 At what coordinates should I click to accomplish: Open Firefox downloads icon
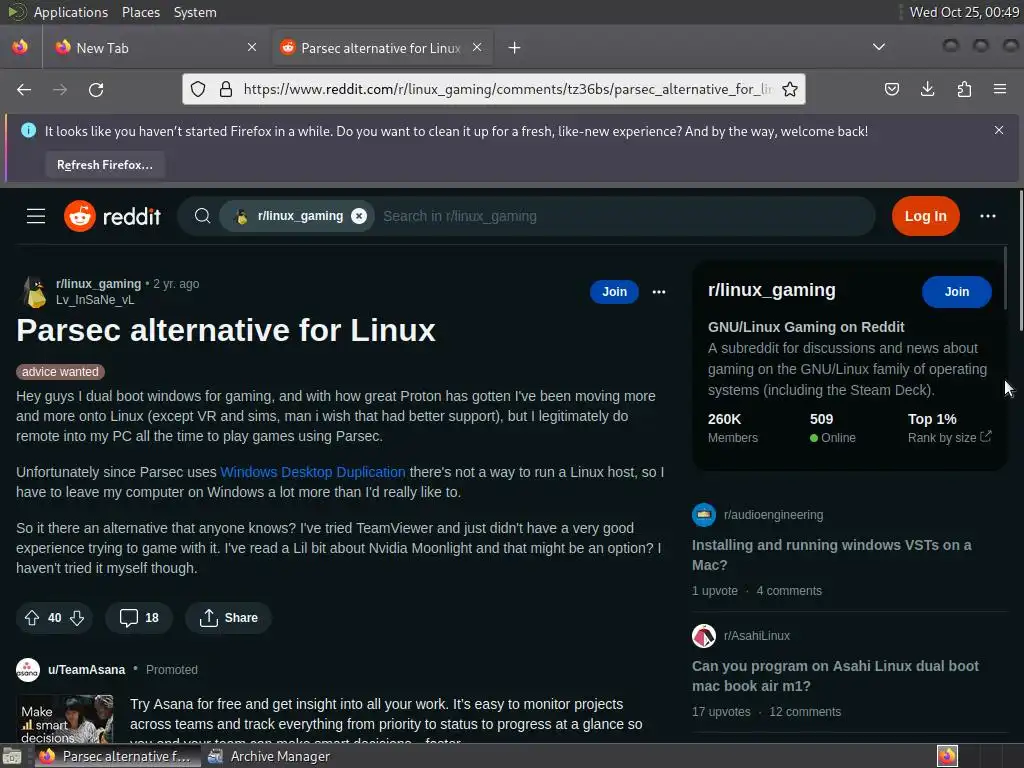[927, 89]
